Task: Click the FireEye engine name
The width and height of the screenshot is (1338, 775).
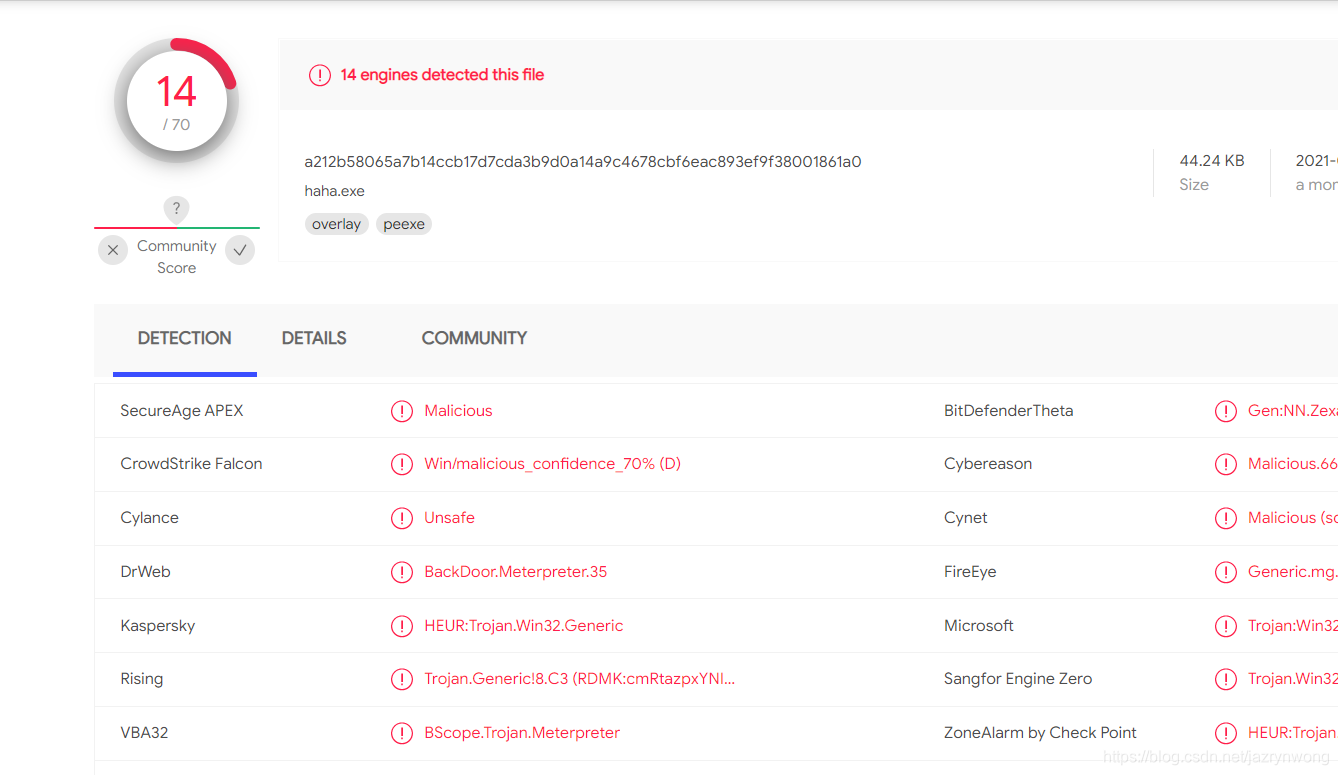Action: pyautogui.click(x=970, y=572)
